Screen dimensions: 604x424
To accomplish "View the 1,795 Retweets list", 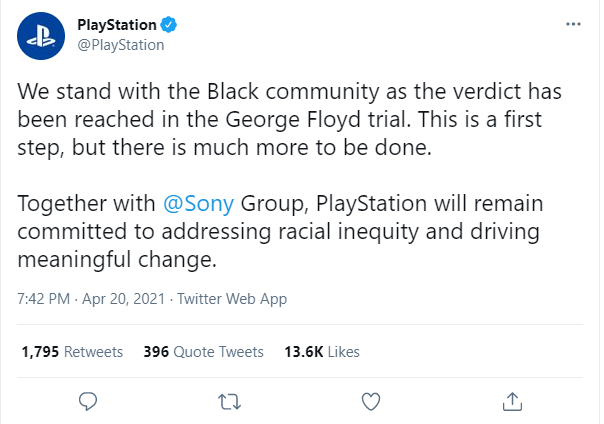I will [x=72, y=352].
